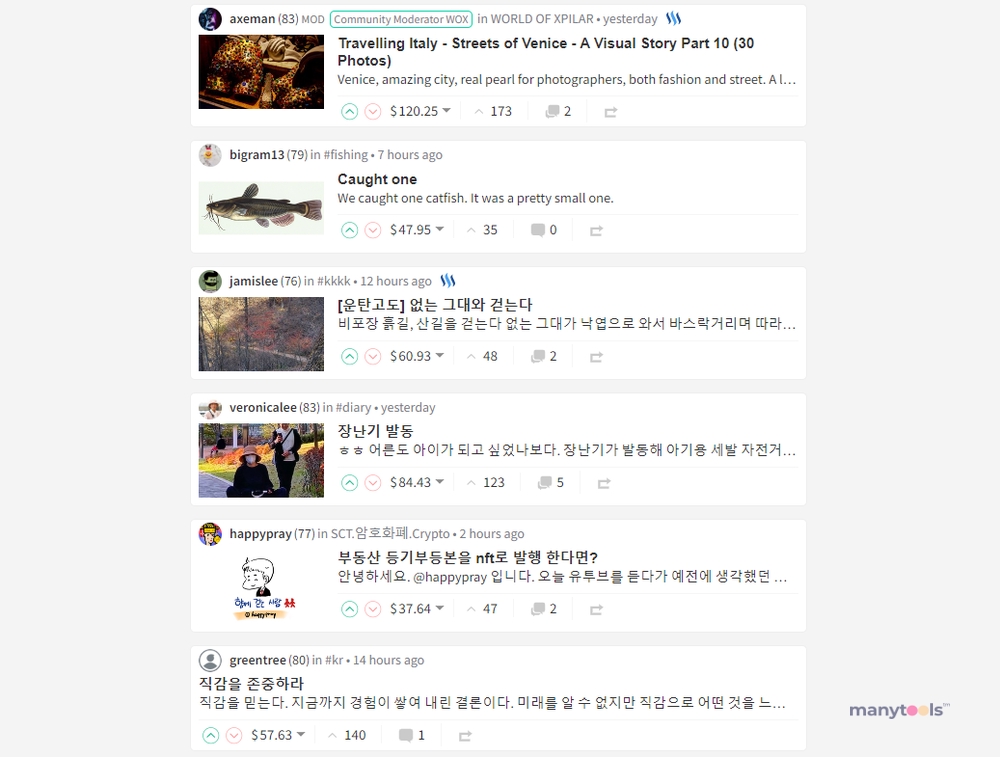Open the Venice jewelry thumbnail
The image size is (1000, 757).
click(x=261, y=72)
